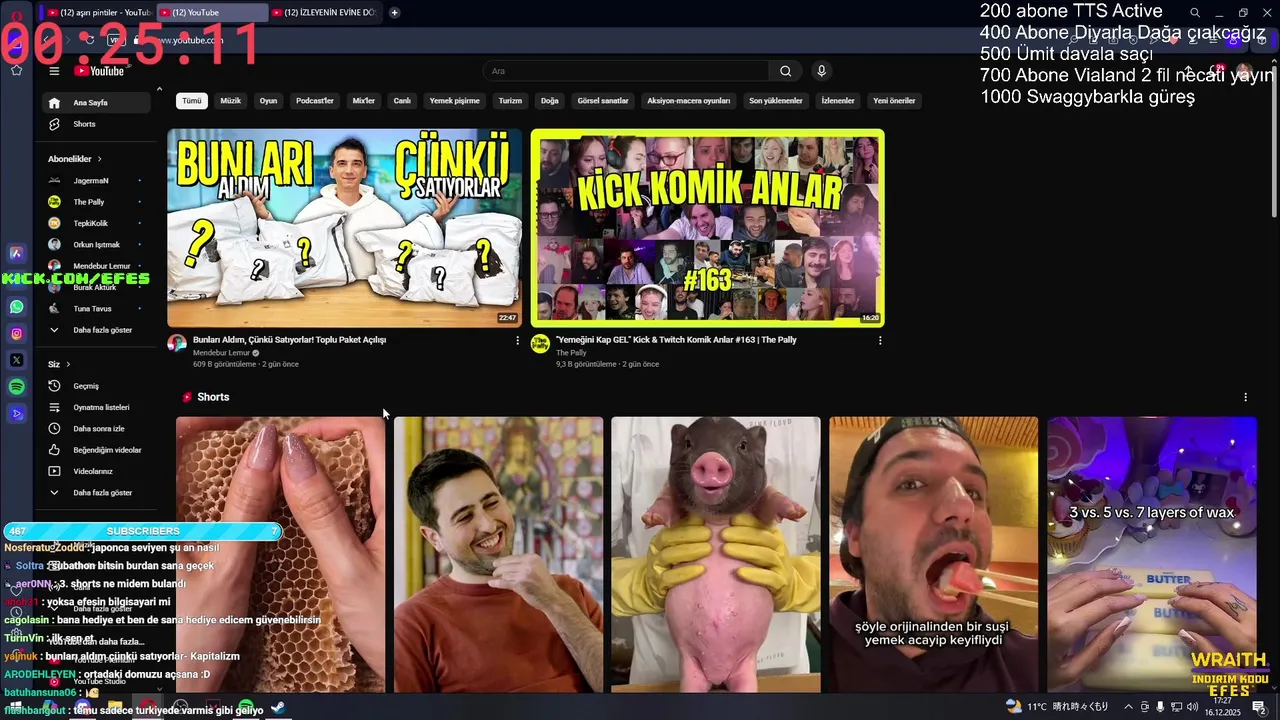Select the Oyun filter chip
The width and height of the screenshot is (1280, 720).
[268, 101]
